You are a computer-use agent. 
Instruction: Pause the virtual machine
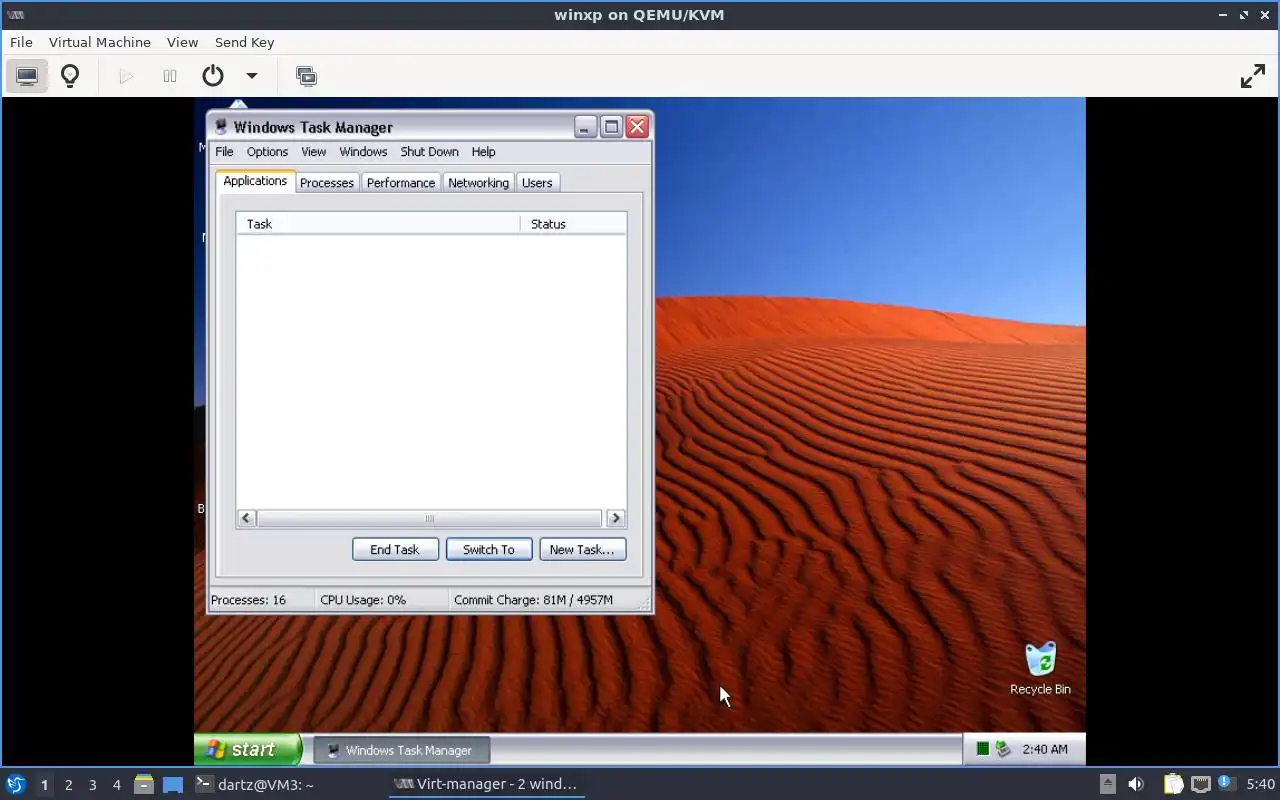tap(170, 76)
